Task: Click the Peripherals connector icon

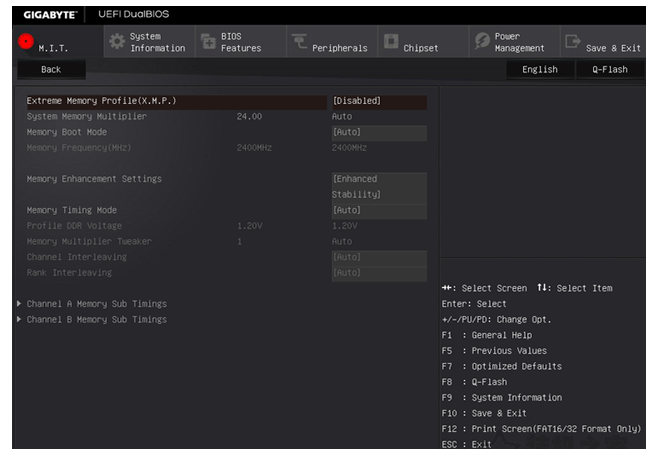Action: click(299, 42)
